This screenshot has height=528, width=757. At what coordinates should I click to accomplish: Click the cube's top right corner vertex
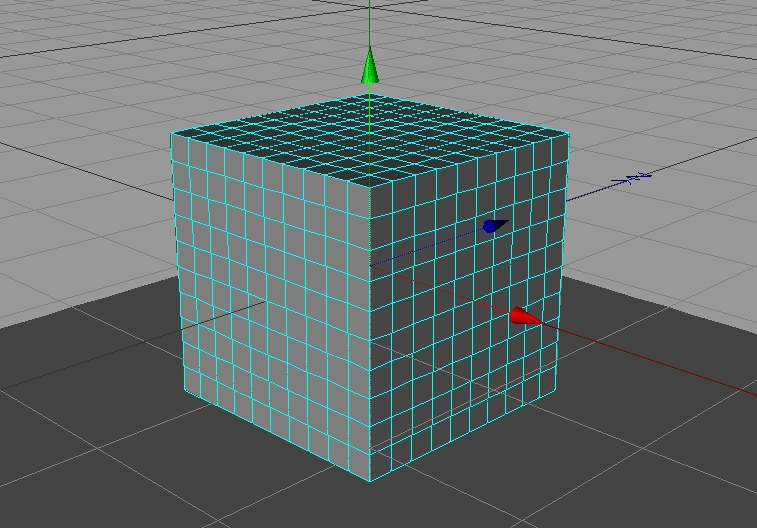[568, 132]
